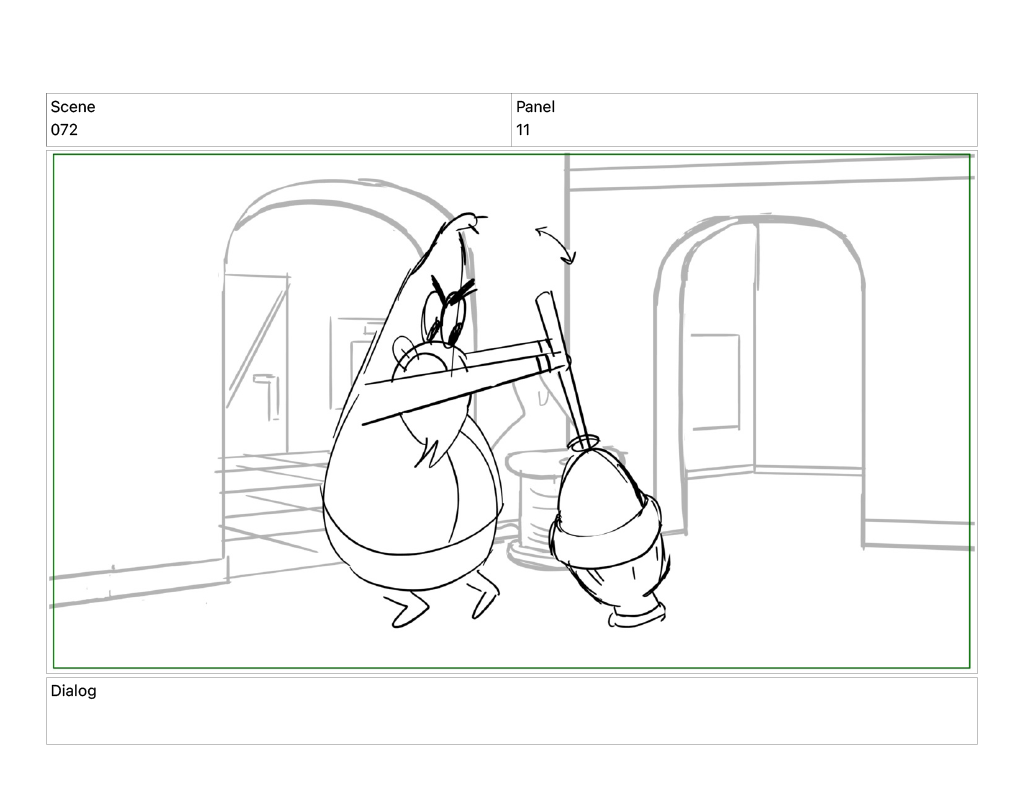Click the curved double-headed motion arrow
This screenshot has width=1024, height=791.
pos(556,244)
